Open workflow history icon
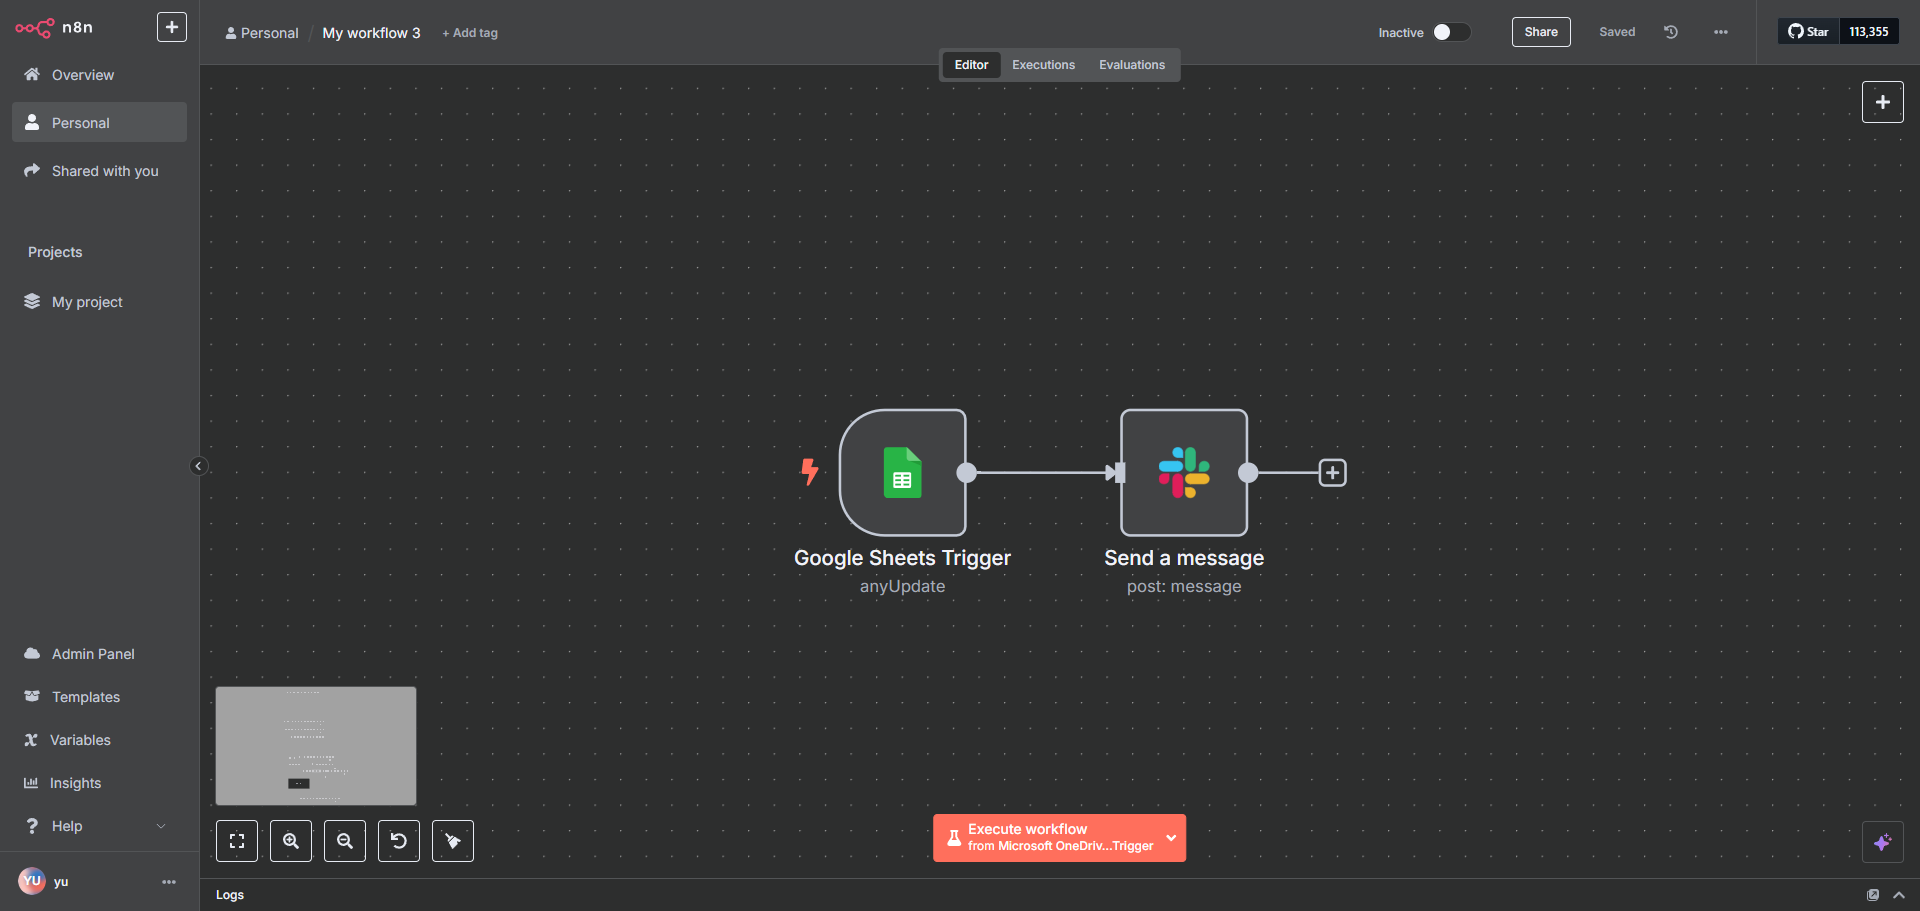Viewport: 1920px width, 911px height. (1671, 32)
